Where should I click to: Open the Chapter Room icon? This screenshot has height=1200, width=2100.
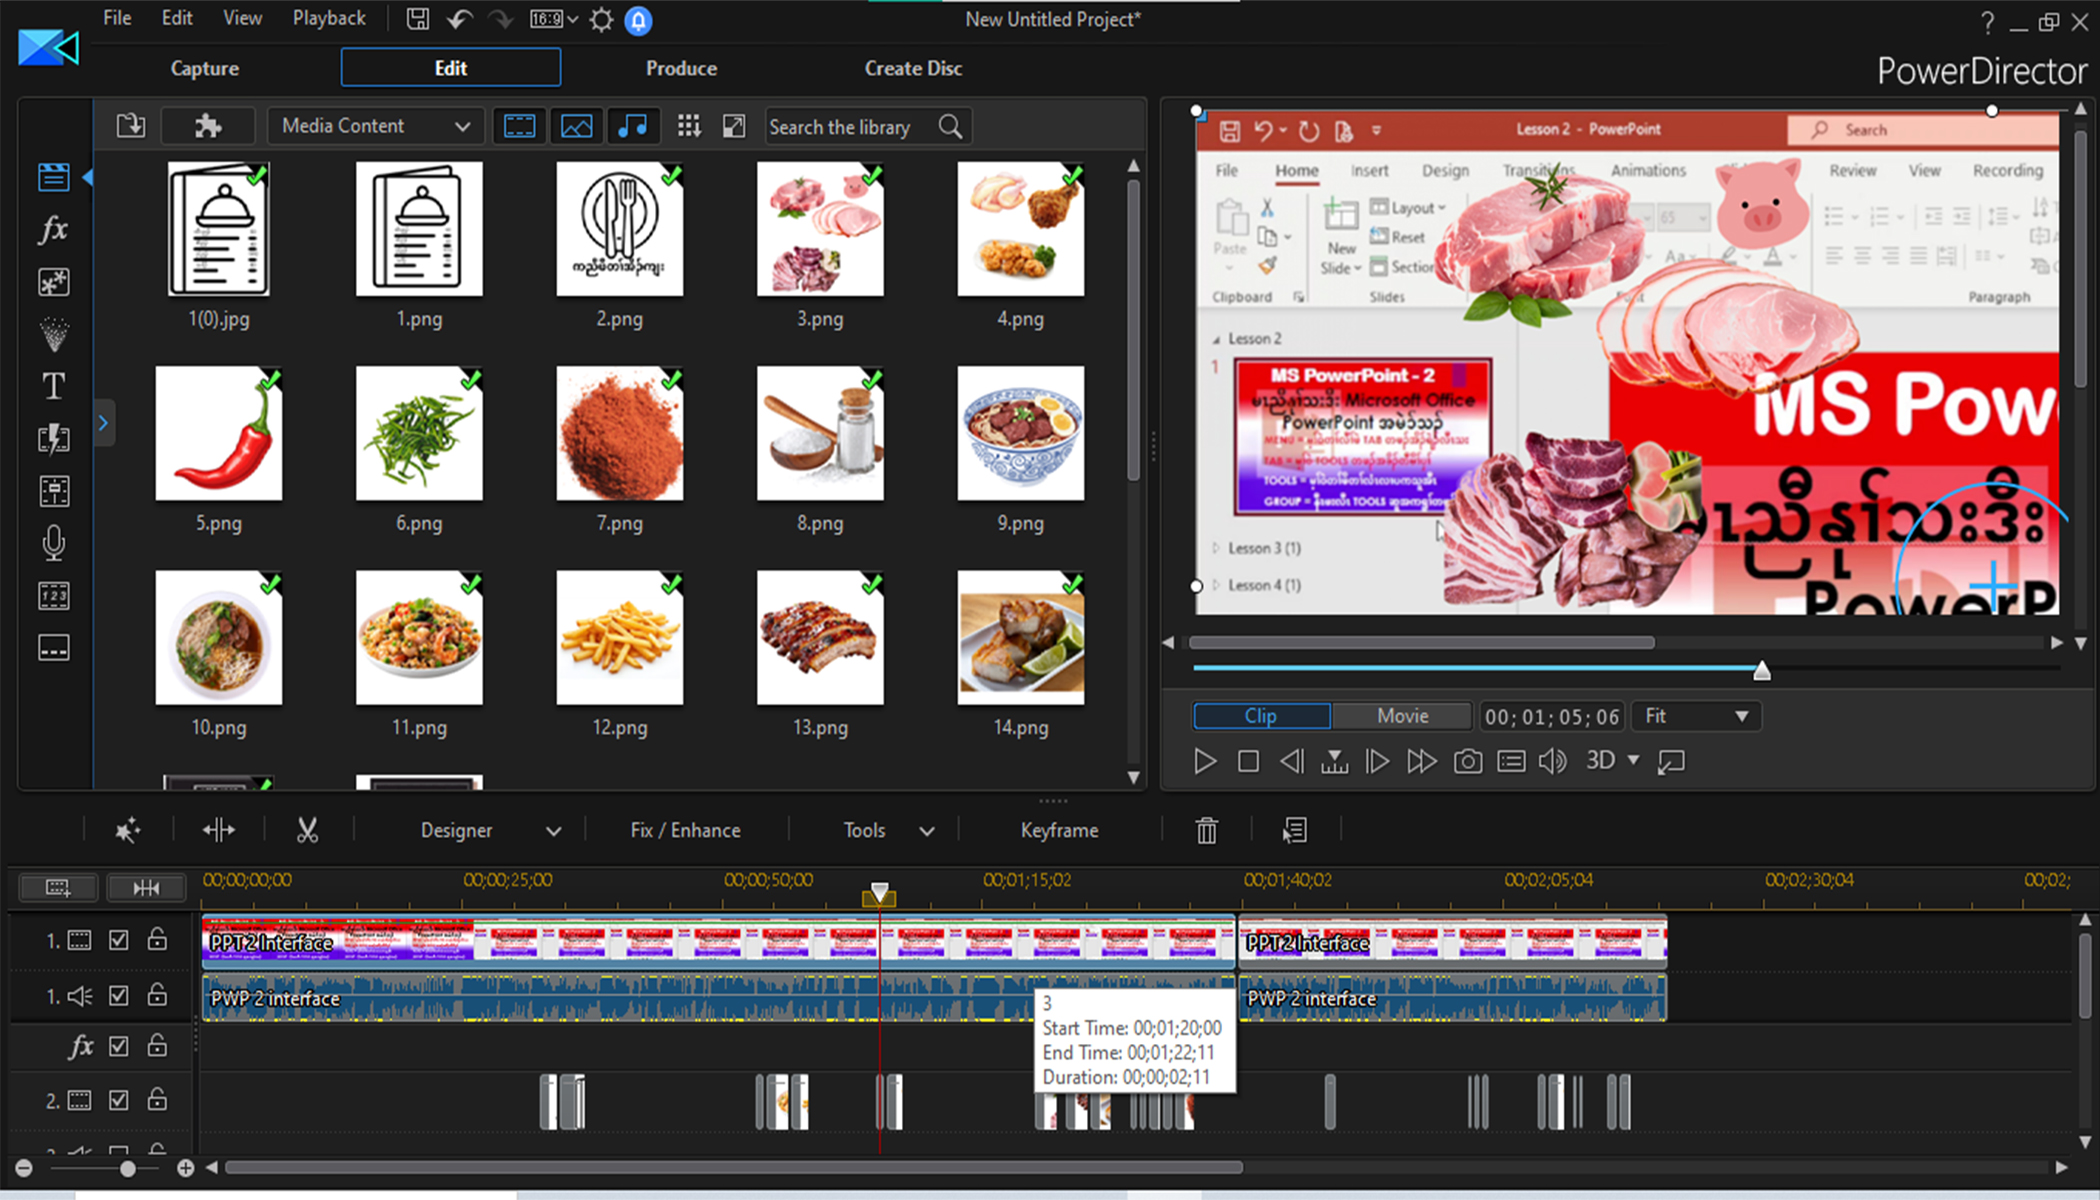54,596
